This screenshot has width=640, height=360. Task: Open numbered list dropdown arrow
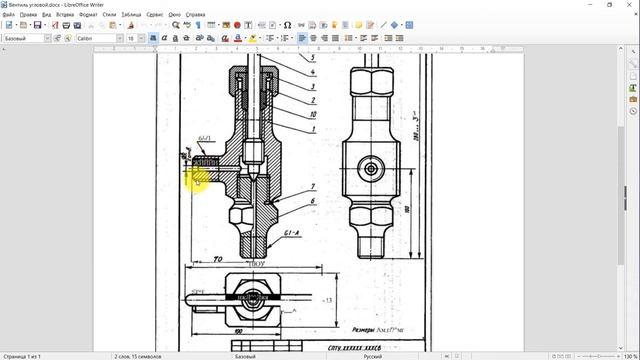click(x=292, y=38)
